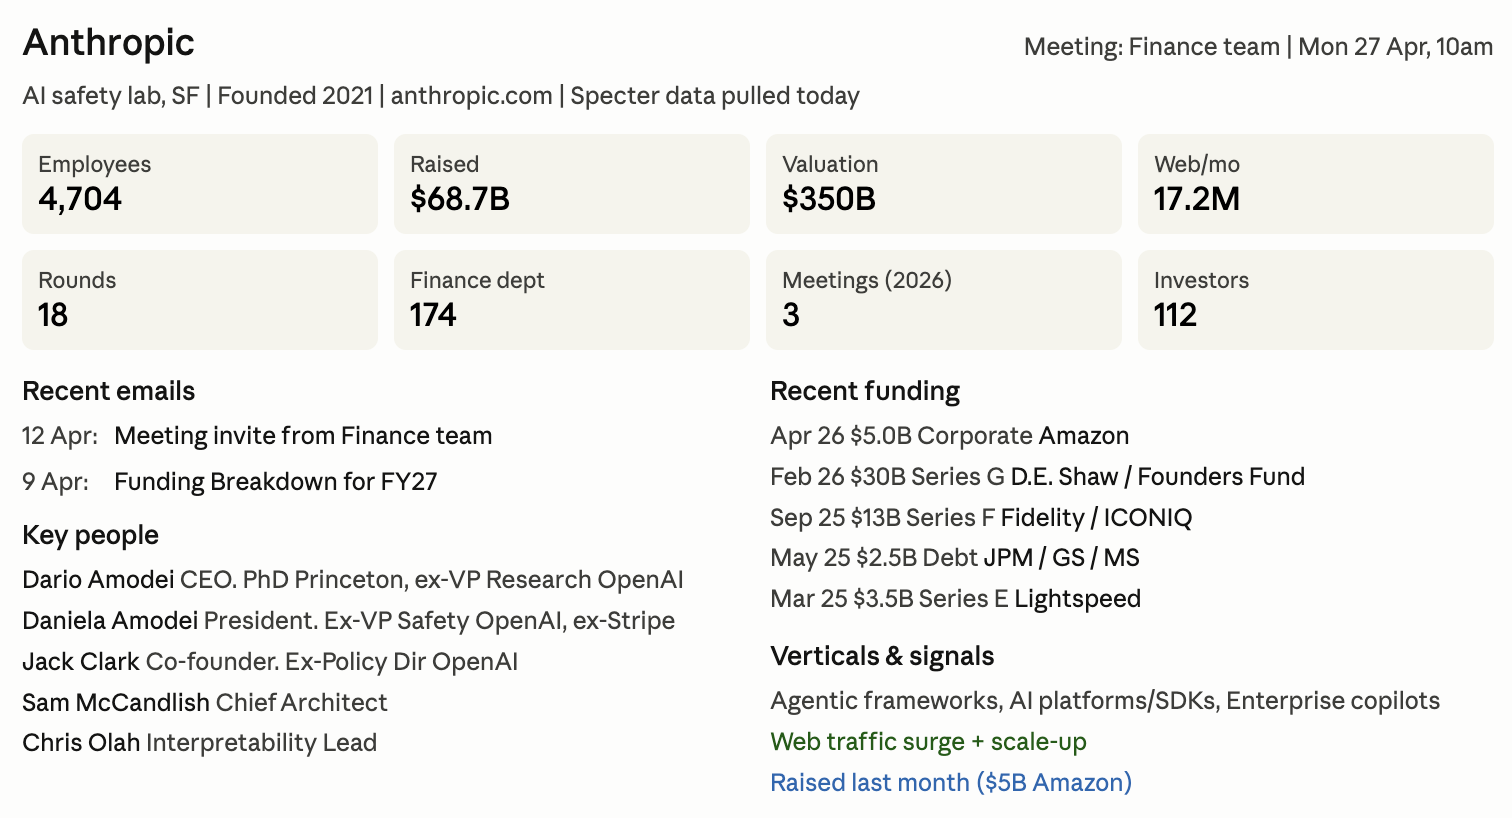1512x818 pixels.
Task: Click the anthropic.com website text
Action: coord(471,96)
